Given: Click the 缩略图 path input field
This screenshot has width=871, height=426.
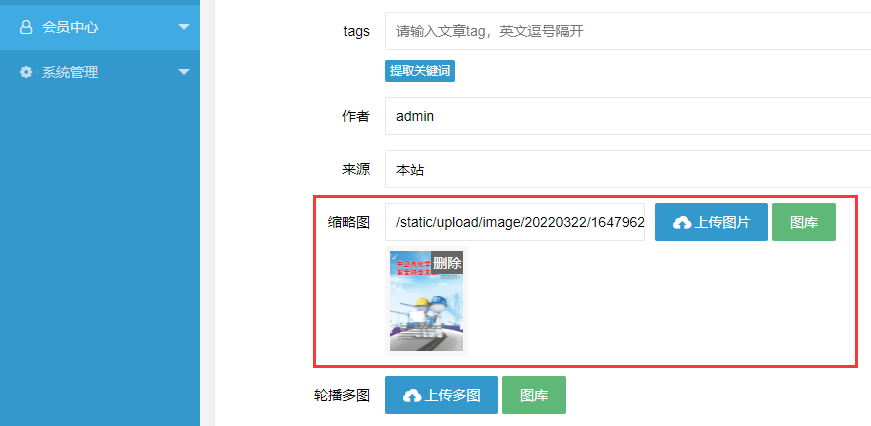Looking at the screenshot, I should click(515, 222).
